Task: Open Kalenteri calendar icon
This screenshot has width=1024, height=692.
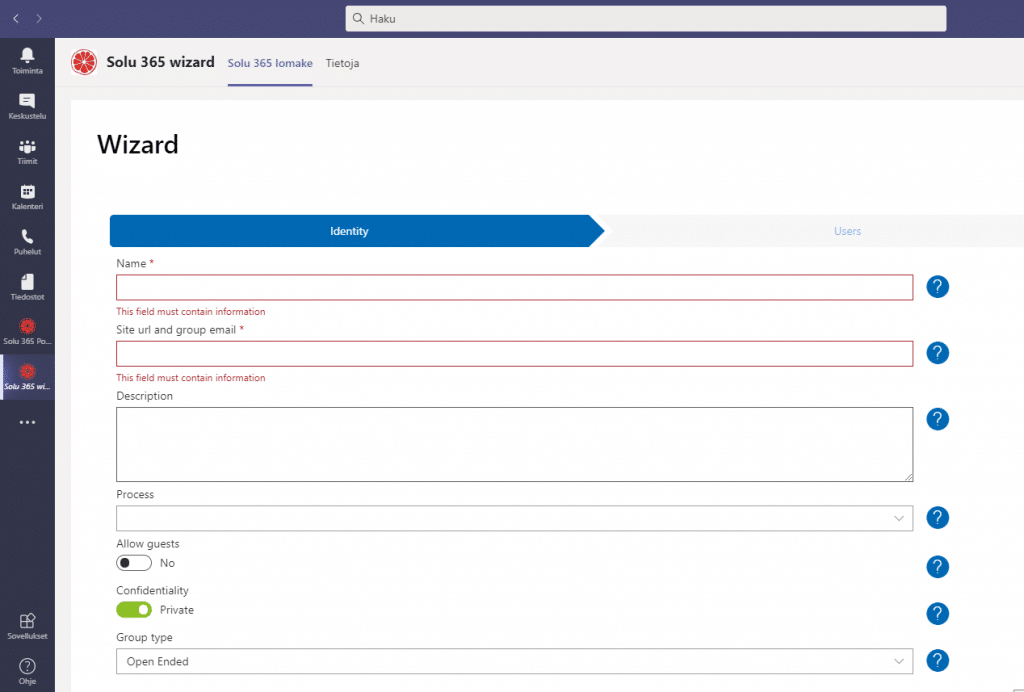Action: click(27, 196)
